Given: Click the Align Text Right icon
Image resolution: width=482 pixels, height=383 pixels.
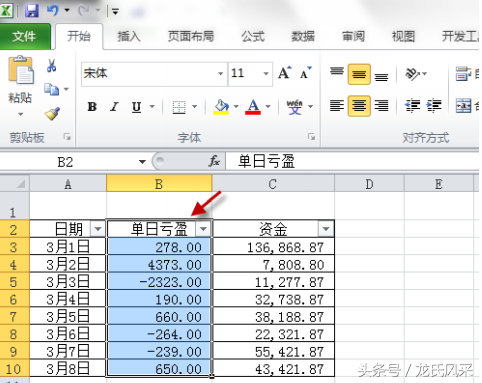Looking at the screenshot, I should pyautogui.click(x=381, y=106).
